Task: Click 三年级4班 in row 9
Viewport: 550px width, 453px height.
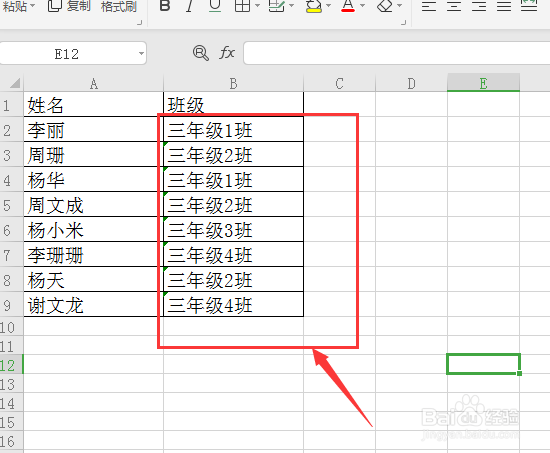Action: pos(234,305)
